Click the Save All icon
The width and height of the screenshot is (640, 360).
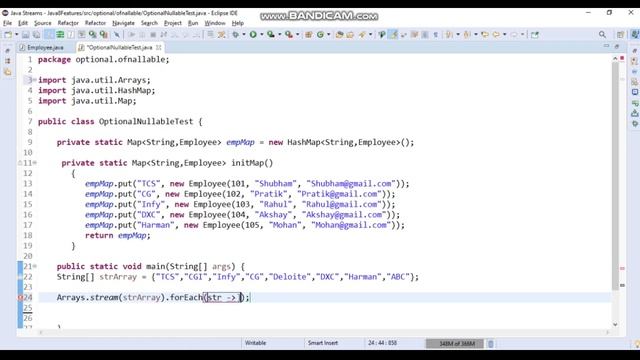[x=37, y=35]
